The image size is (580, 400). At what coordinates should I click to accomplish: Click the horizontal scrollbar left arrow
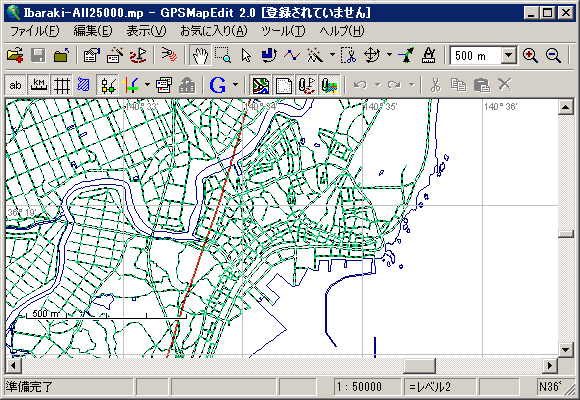(14, 366)
